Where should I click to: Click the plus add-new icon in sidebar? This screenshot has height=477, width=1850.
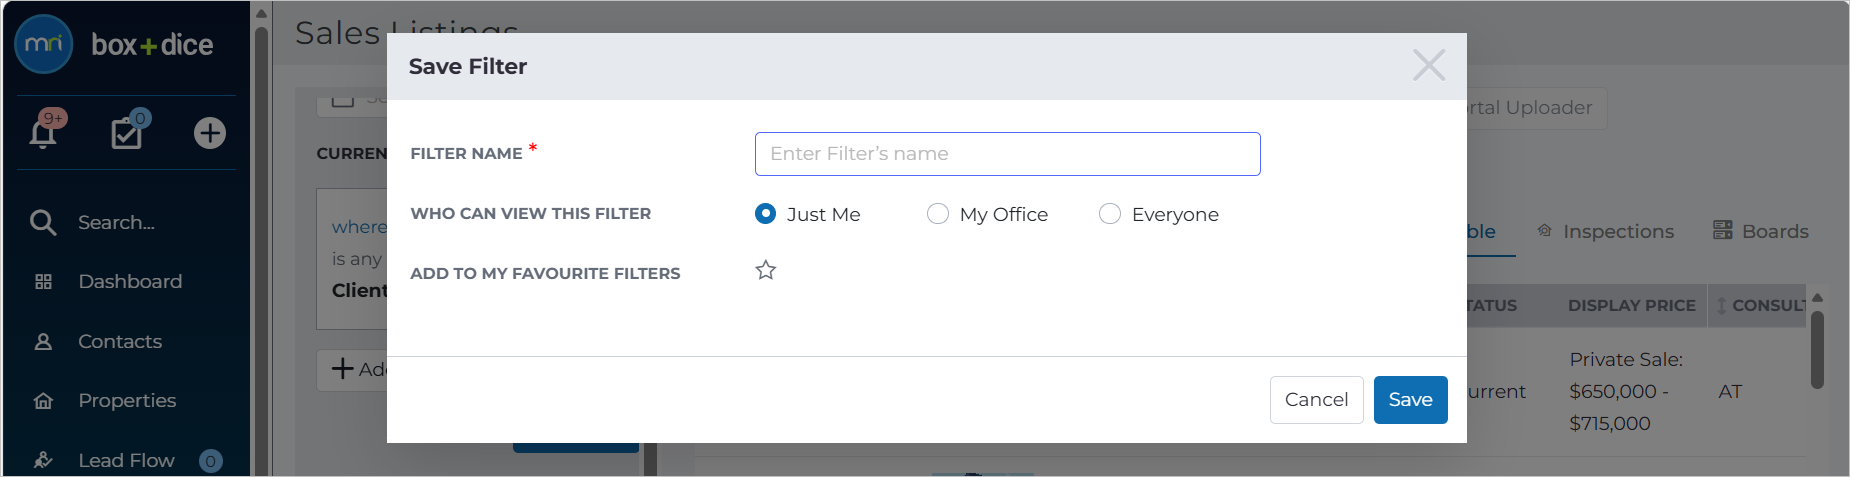click(210, 133)
